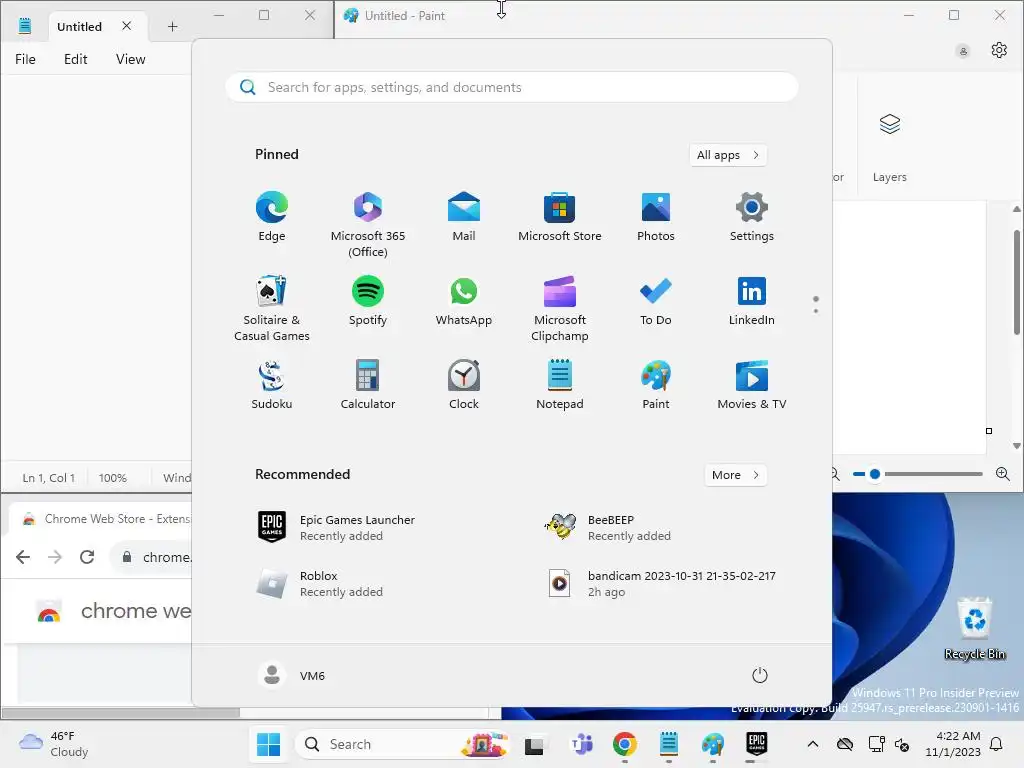Launch Paint from pinned apps

656,385
